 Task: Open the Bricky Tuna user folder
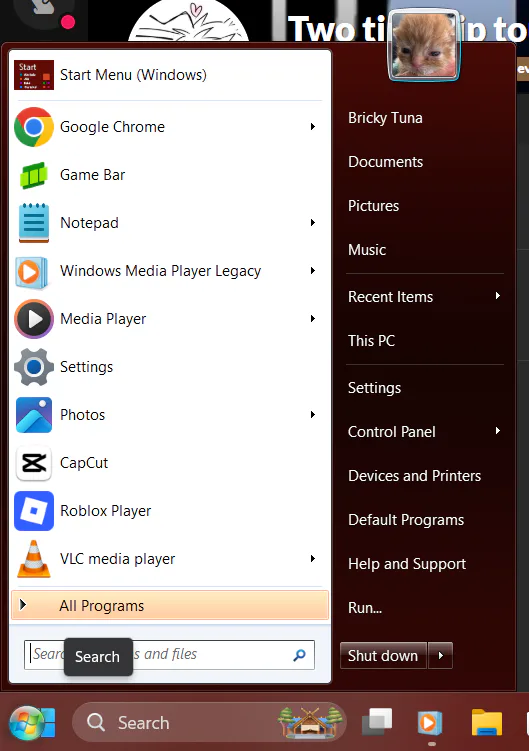[385, 118]
